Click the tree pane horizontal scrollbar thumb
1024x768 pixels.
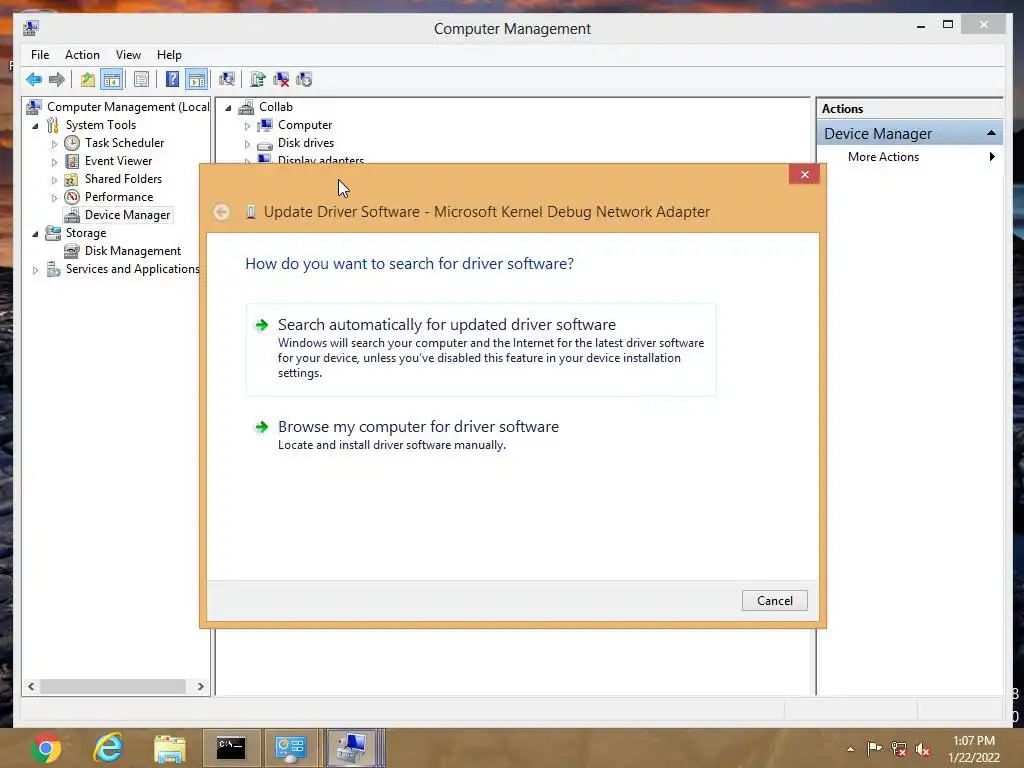tap(112, 686)
